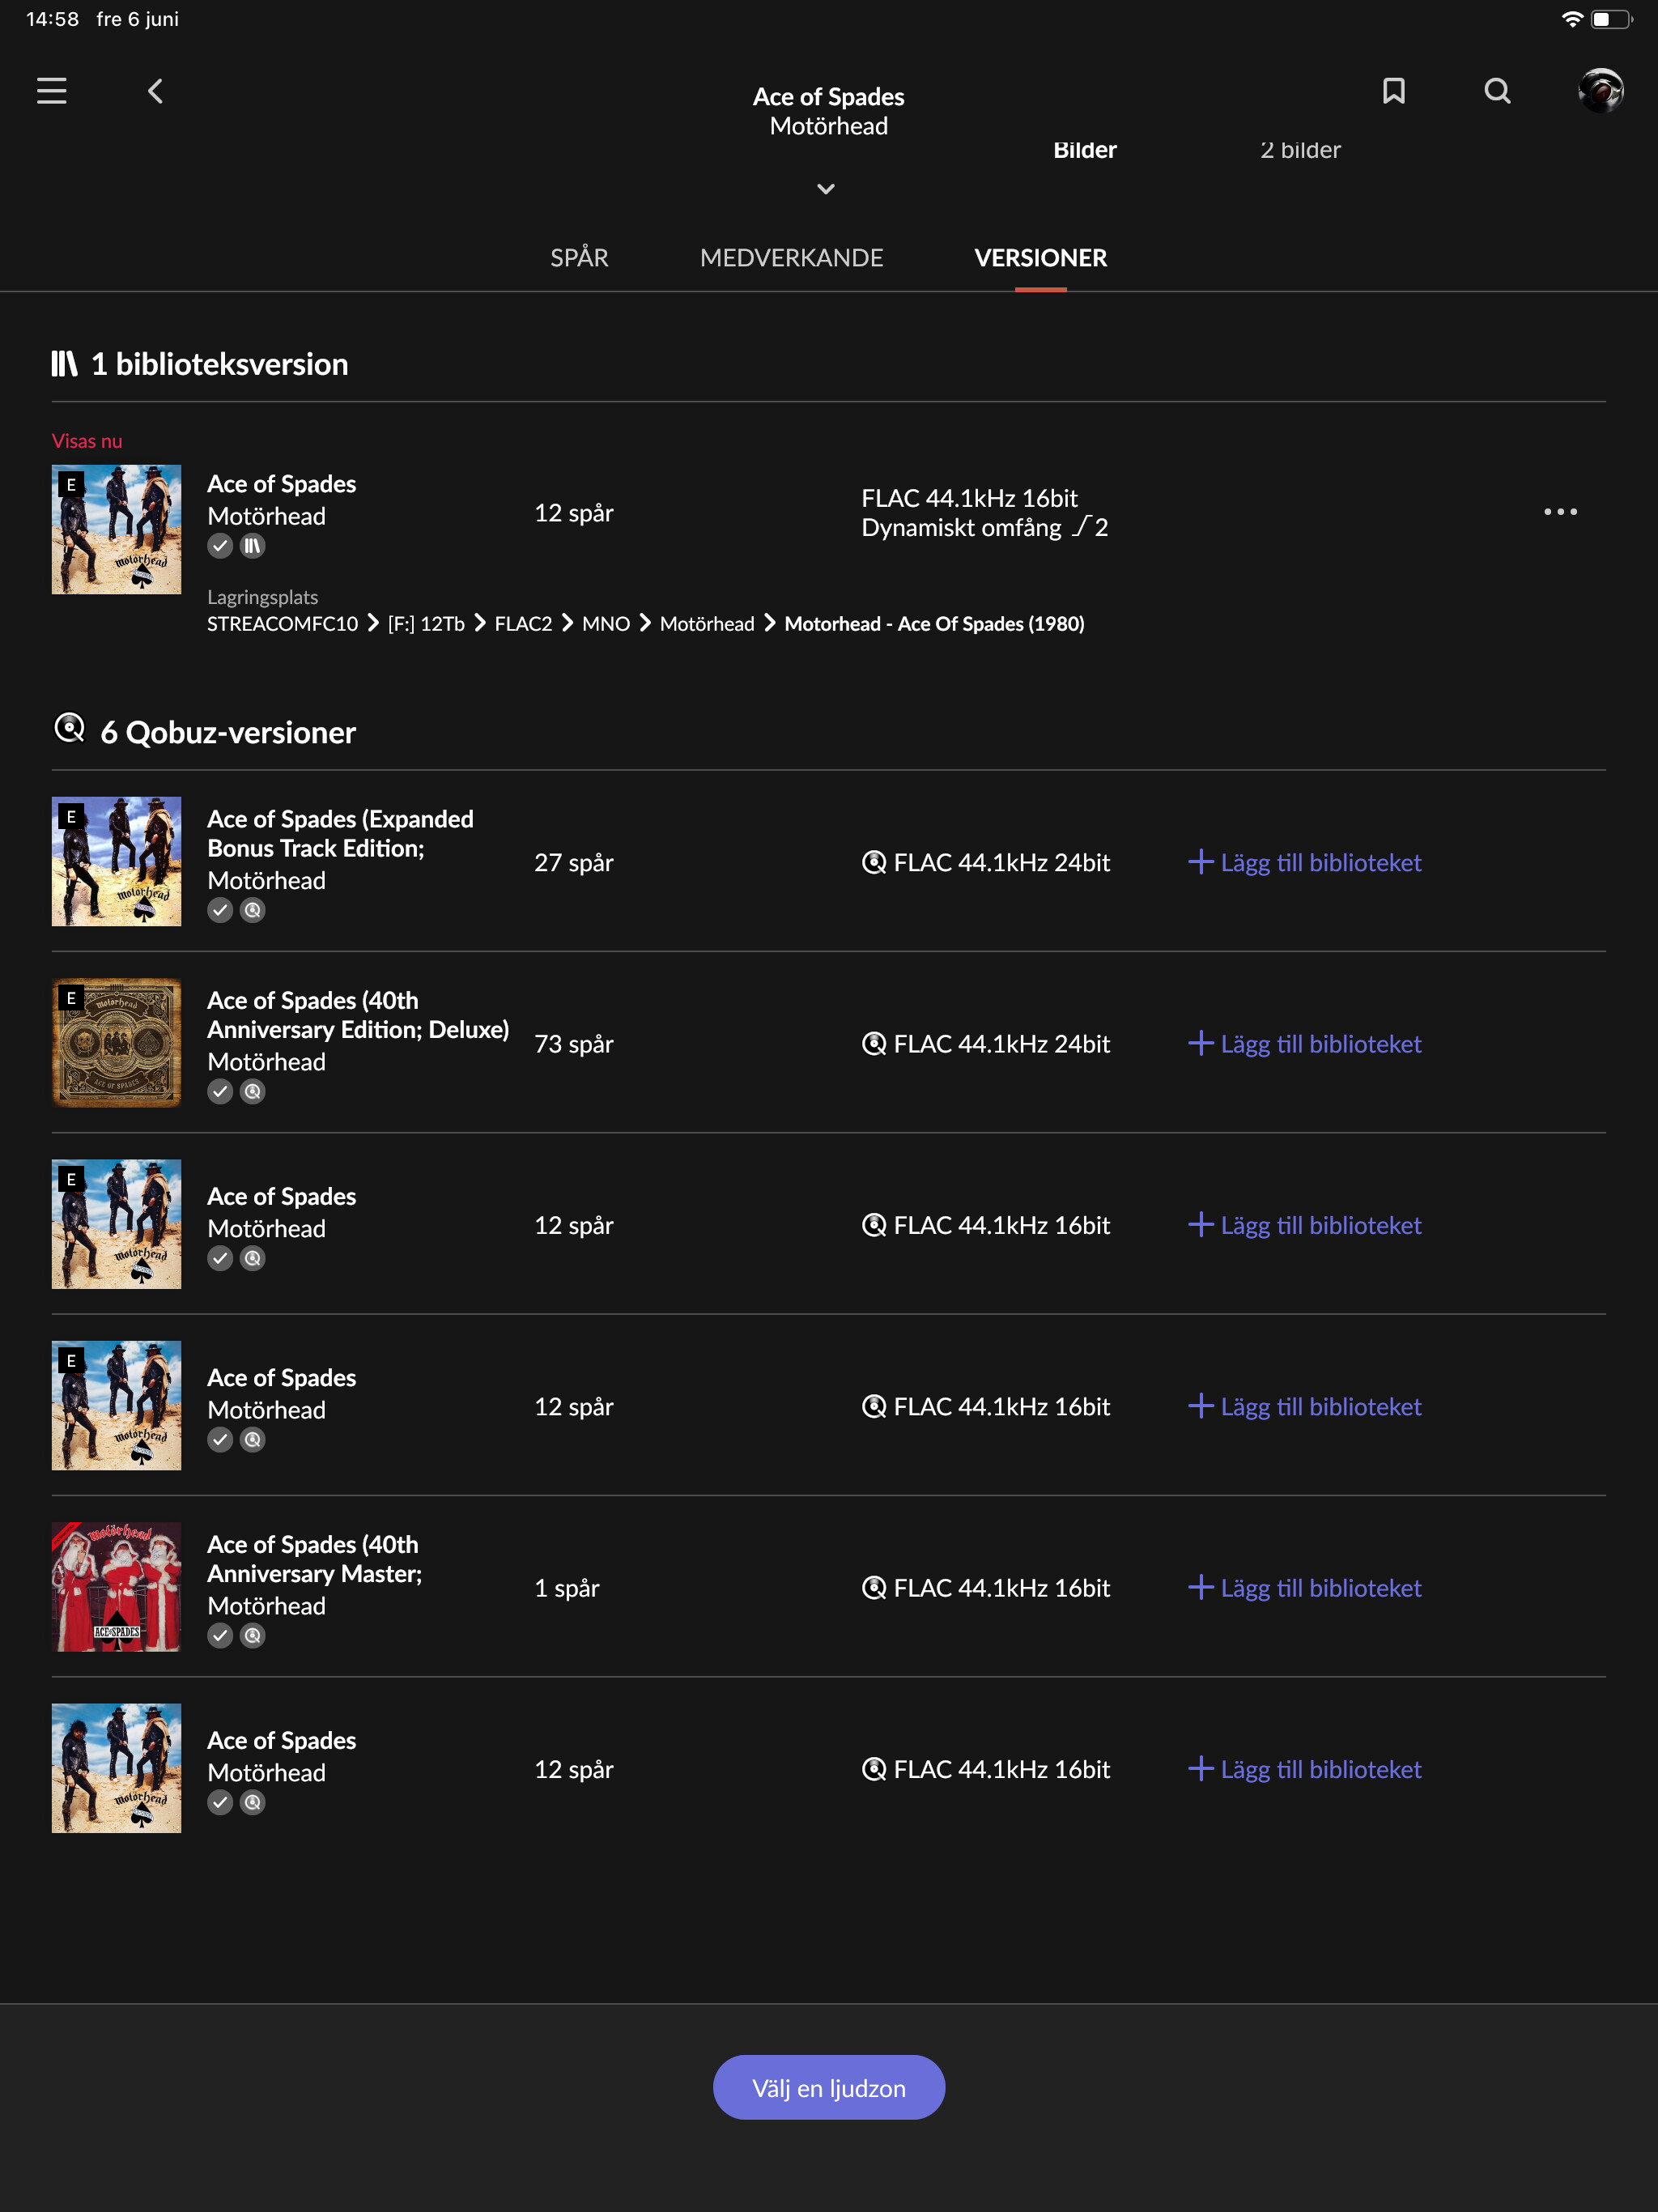Open FLAC2 folder in storage path
Viewport: 1658px width, 2212px height.
click(x=523, y=624)
